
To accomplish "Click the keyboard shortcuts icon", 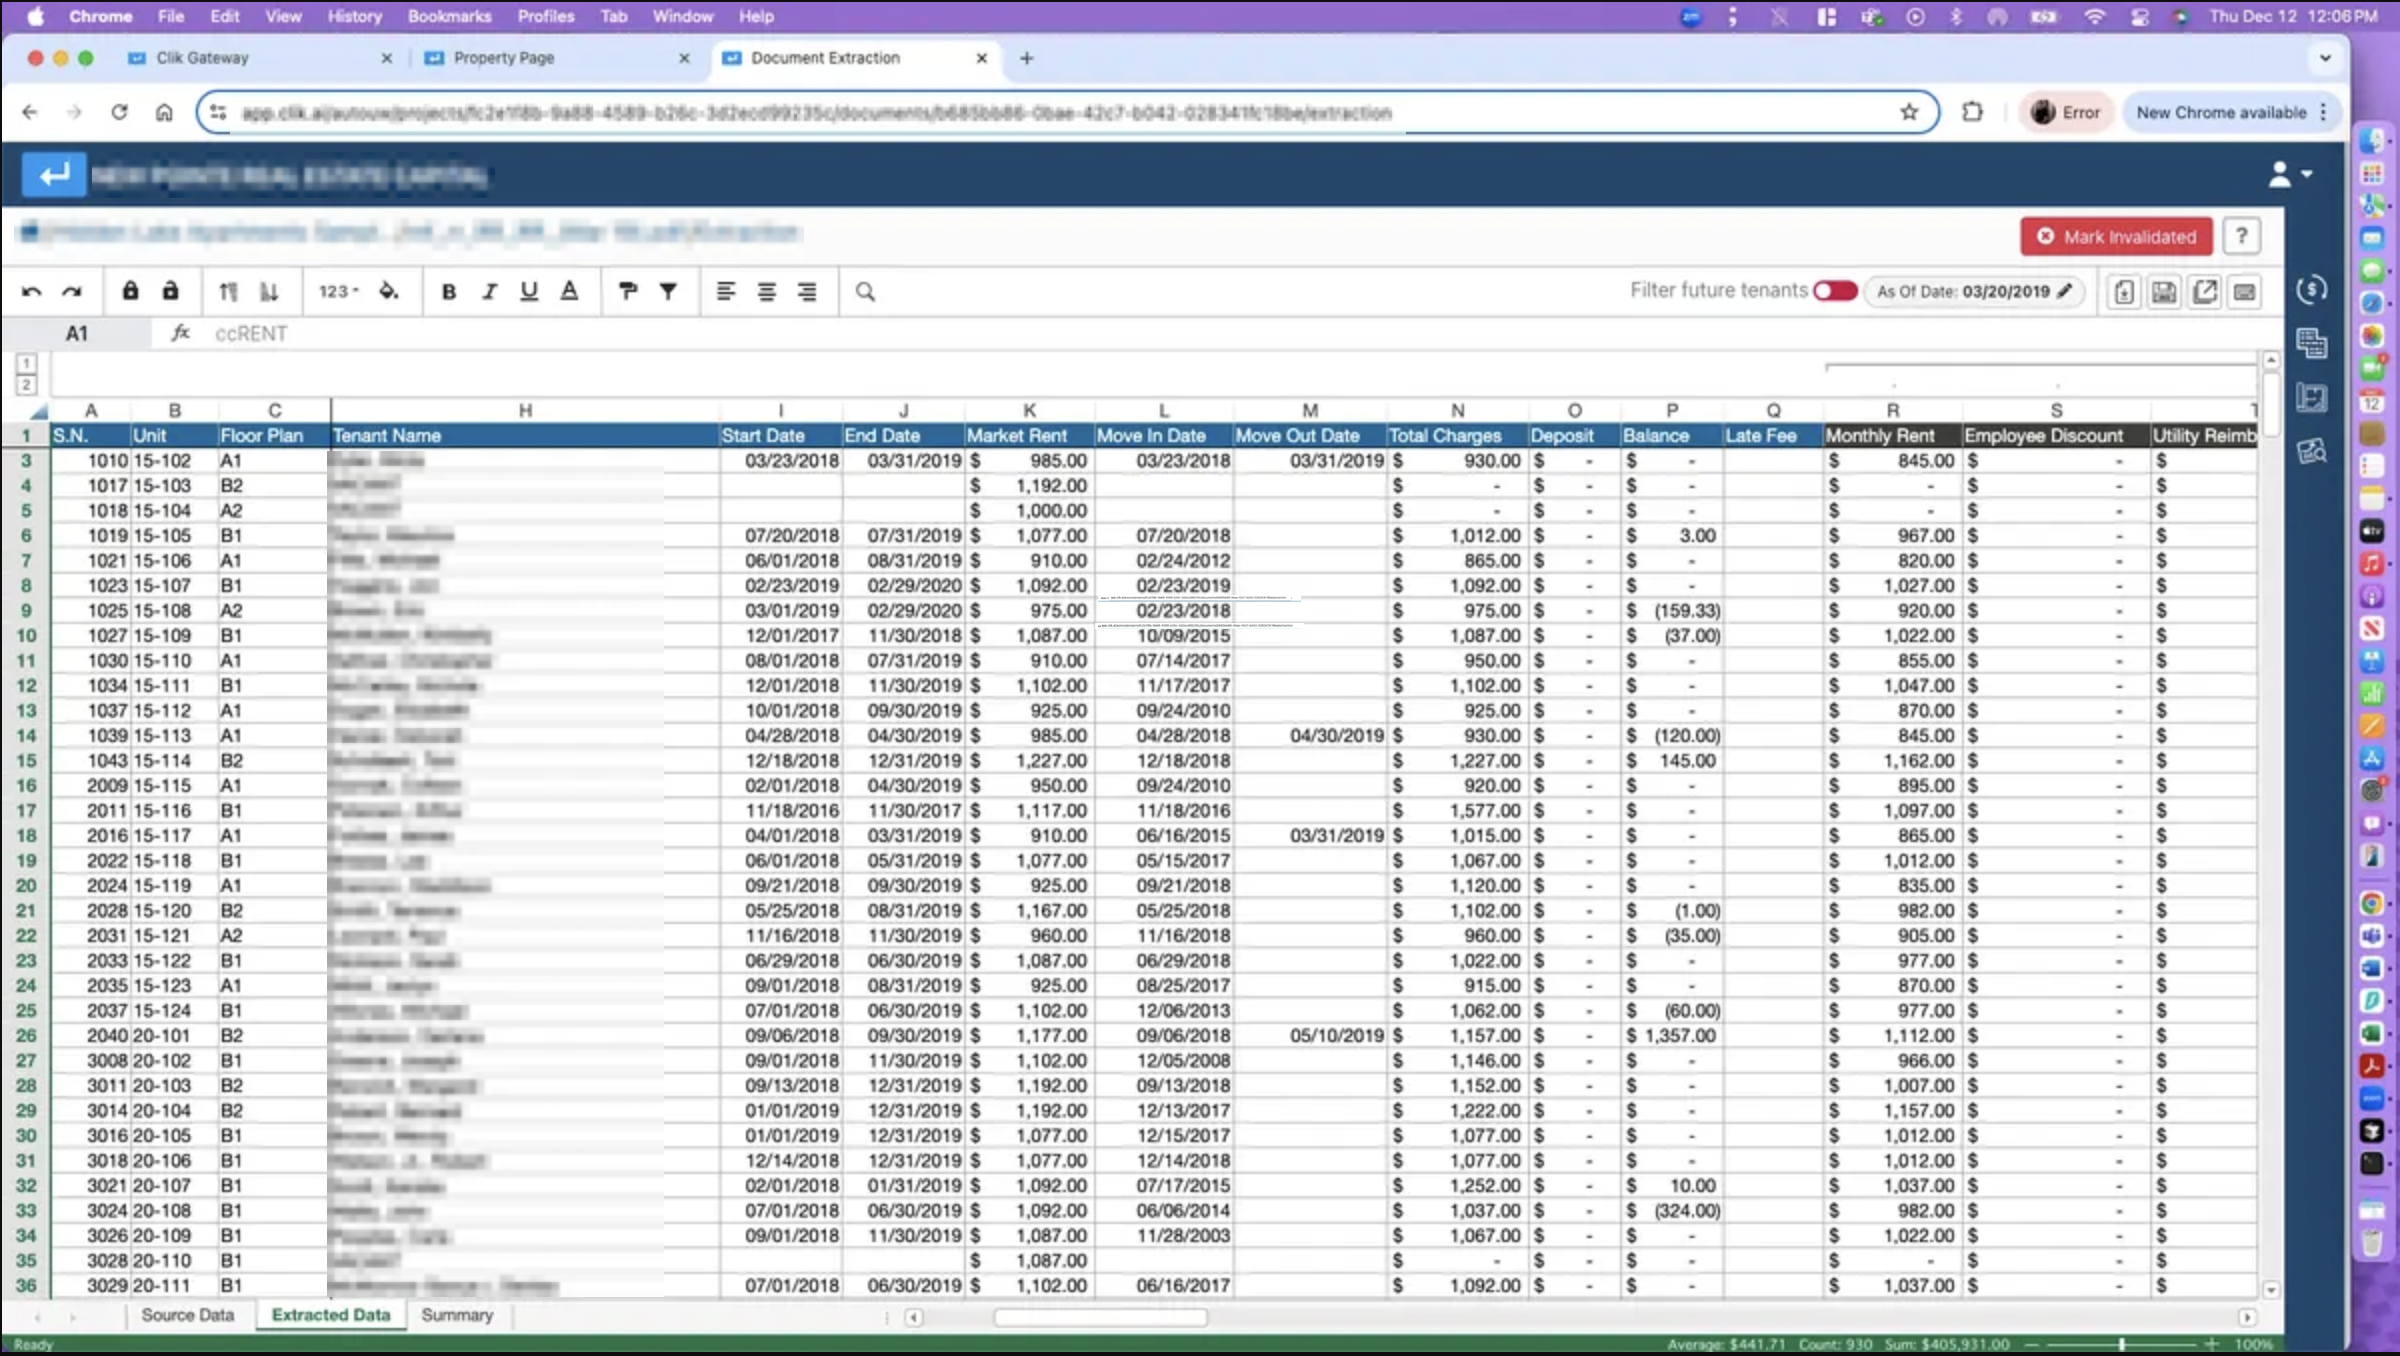I will point(2244,291).
